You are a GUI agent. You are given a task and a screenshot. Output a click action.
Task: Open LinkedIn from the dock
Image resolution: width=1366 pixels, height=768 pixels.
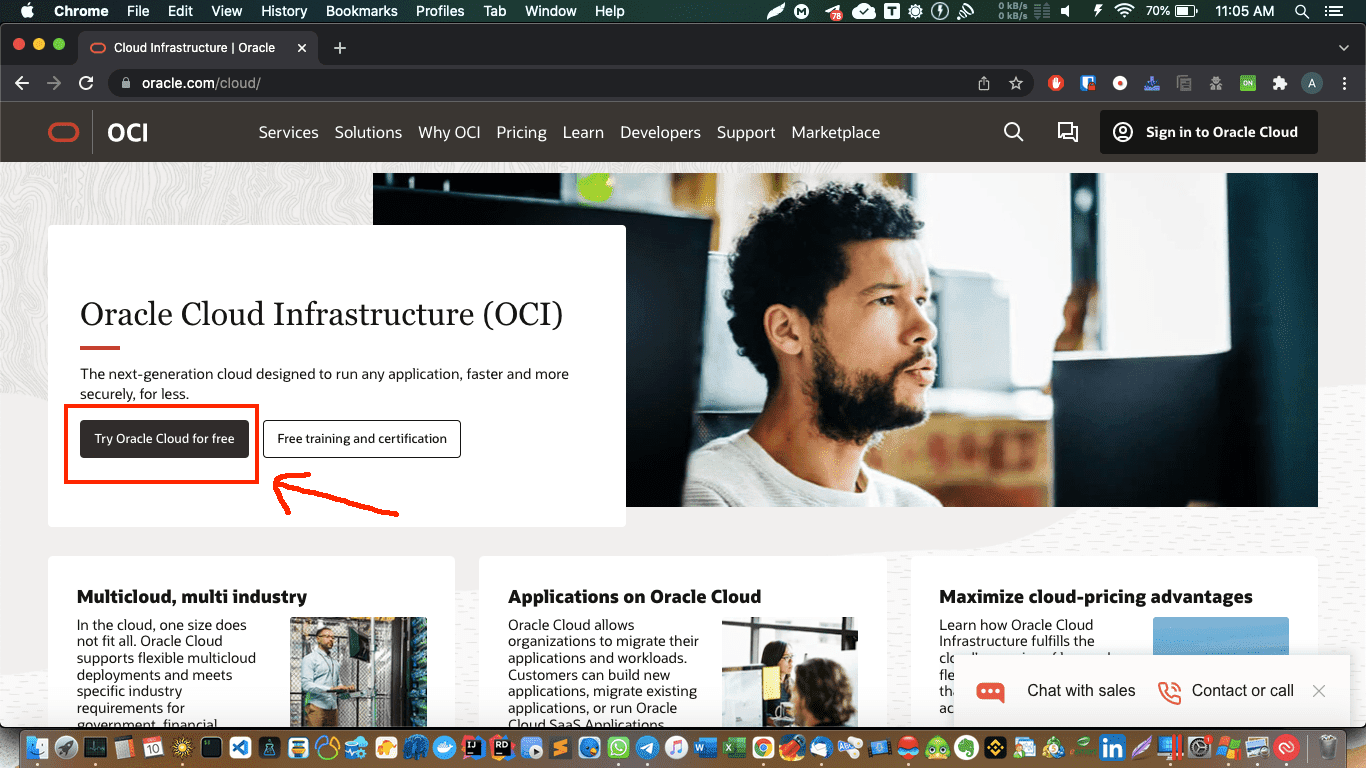1111,747
